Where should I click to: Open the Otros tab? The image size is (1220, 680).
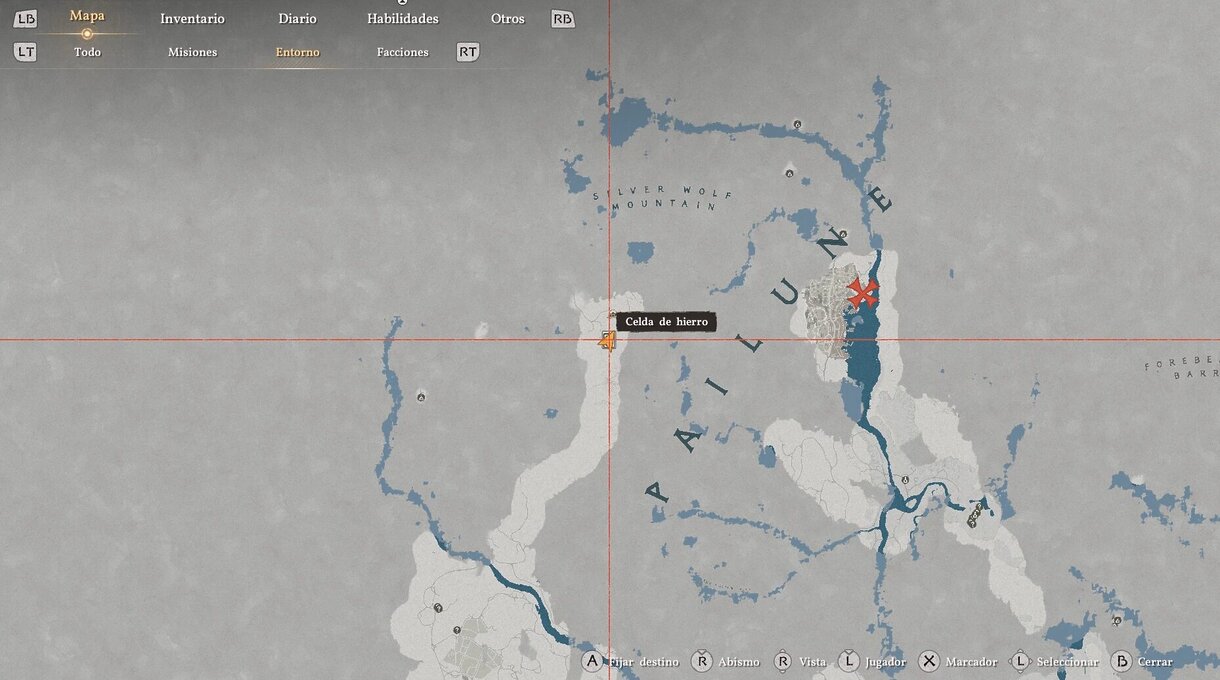coord(508,19)
